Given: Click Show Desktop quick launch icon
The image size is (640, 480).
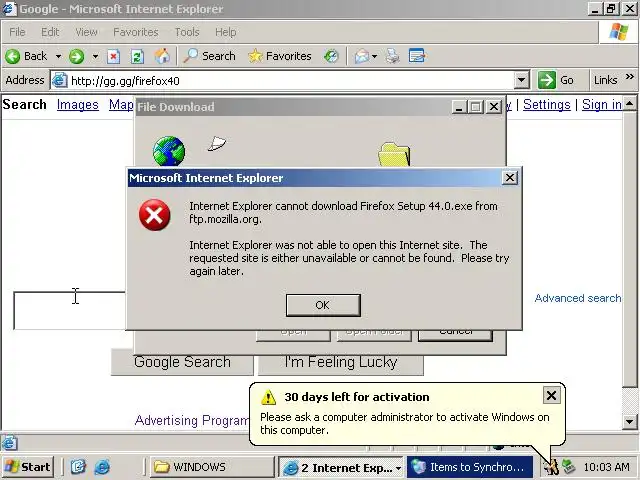Looking at the screenshot, I should click(x=78, y=467).
